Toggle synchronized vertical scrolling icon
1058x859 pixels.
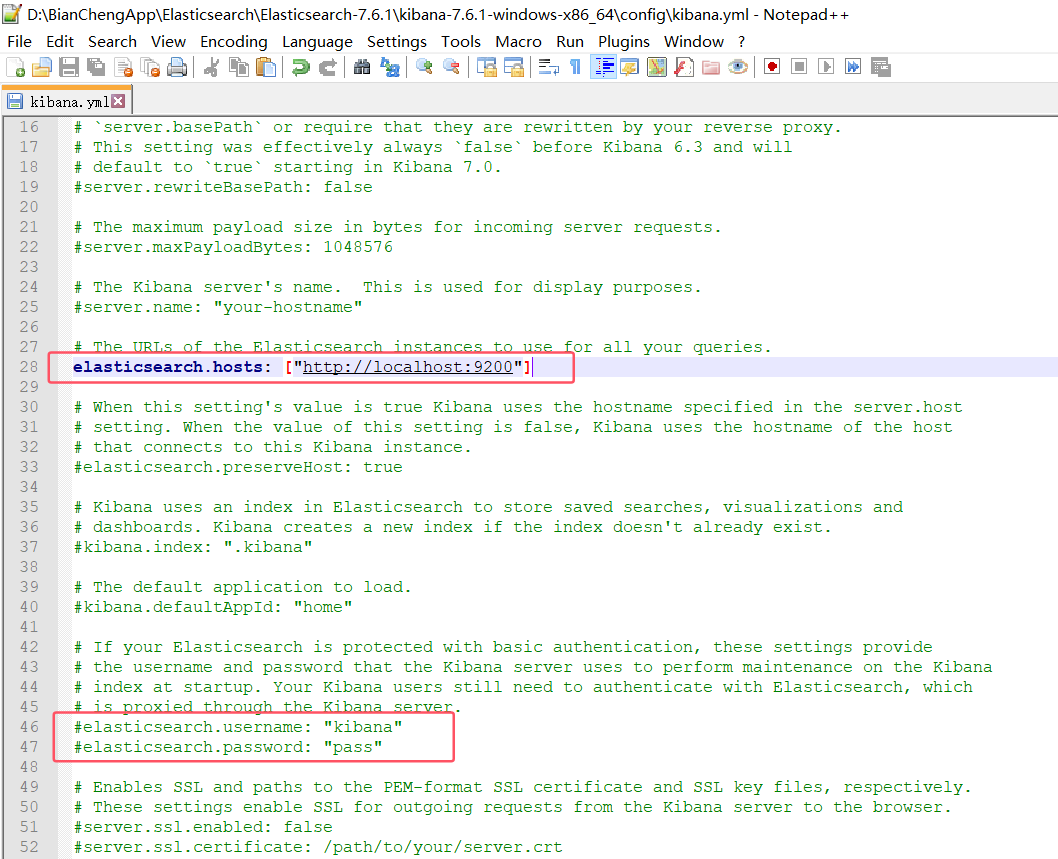click(x=486, y=67)
